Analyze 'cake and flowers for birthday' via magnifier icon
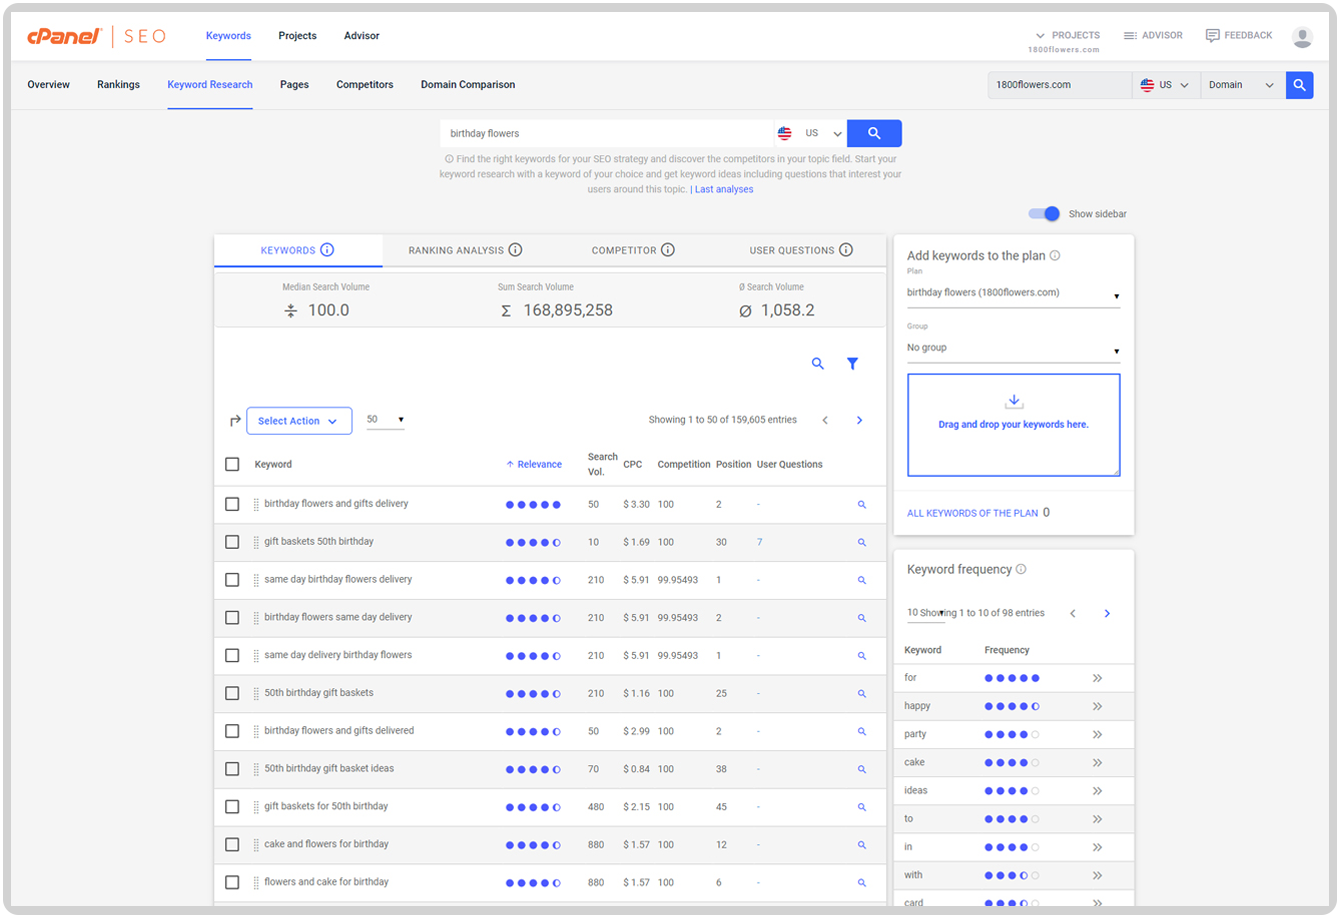 point(862,845)
